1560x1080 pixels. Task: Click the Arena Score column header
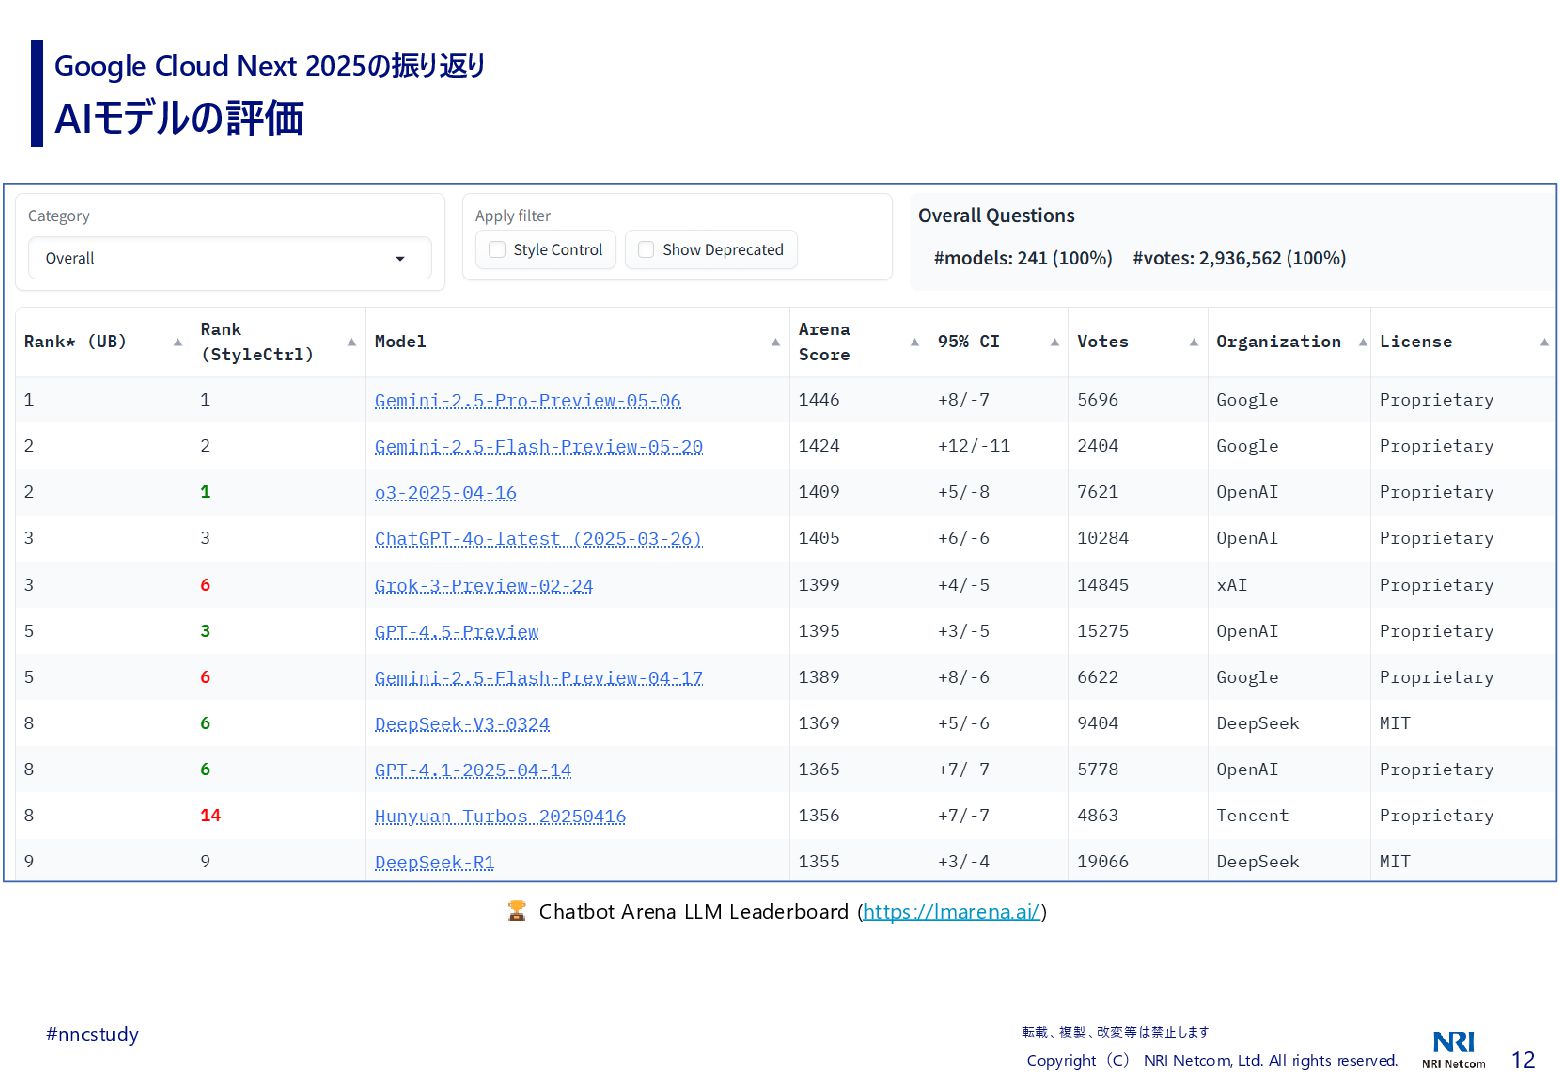[824, 342]
